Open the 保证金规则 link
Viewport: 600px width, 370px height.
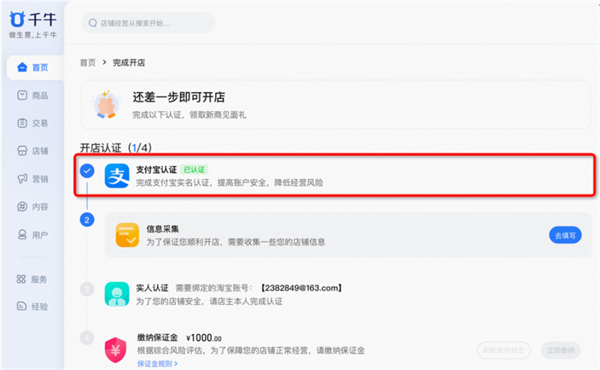(x=157, y=363)
